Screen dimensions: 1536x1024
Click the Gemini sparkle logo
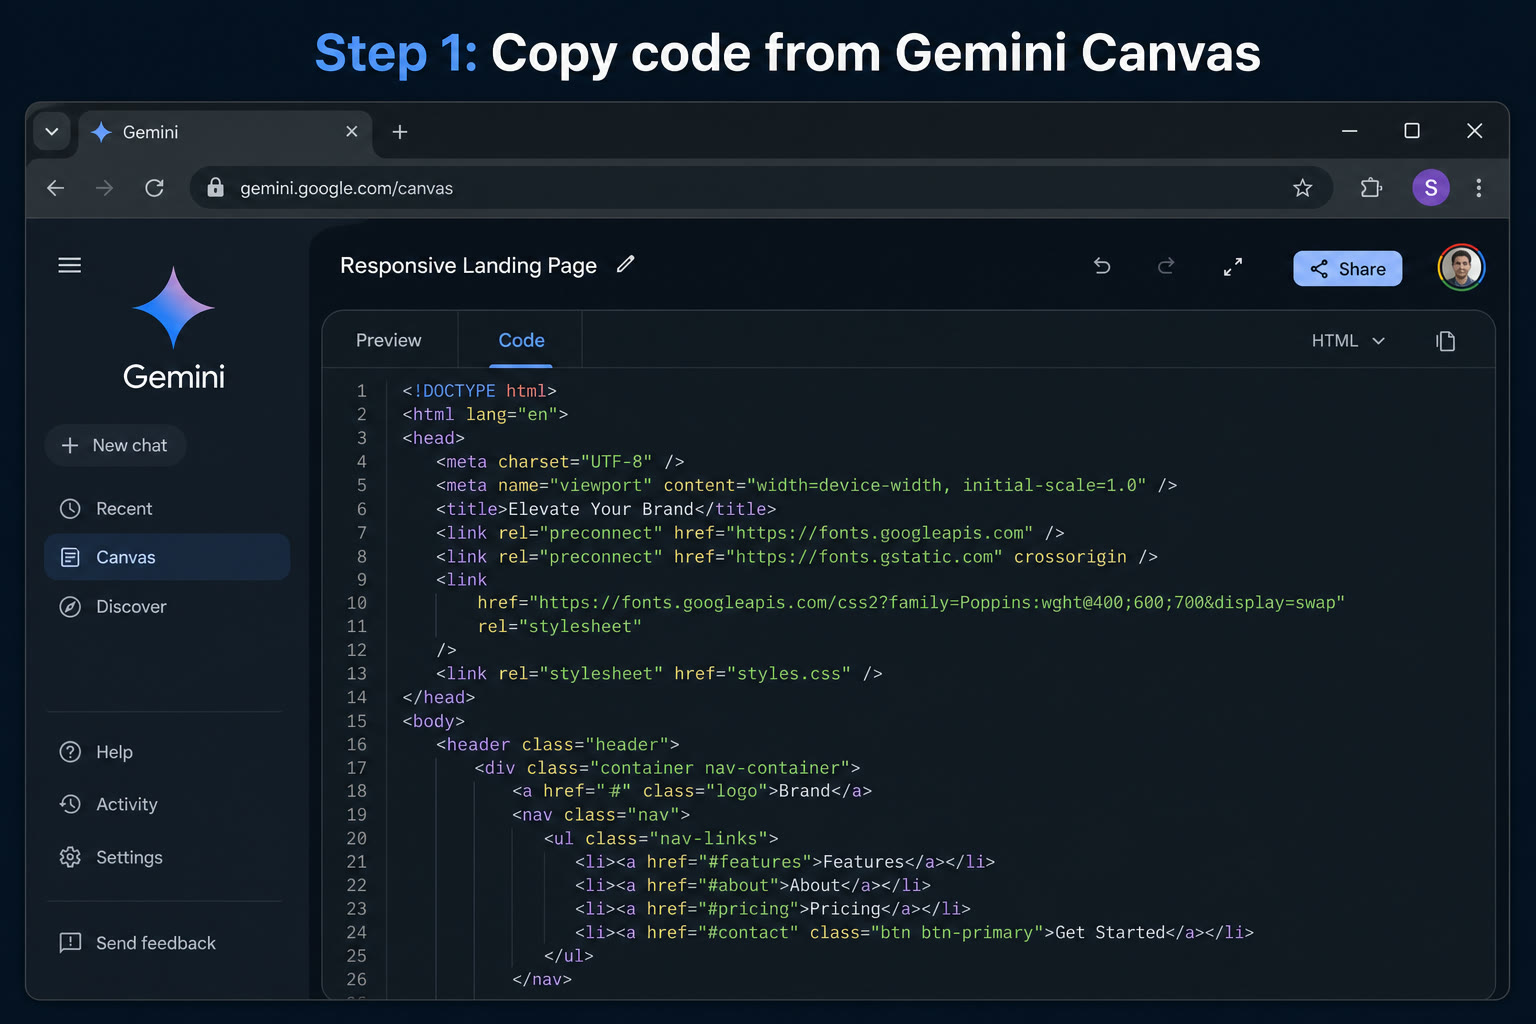point(174,307)
